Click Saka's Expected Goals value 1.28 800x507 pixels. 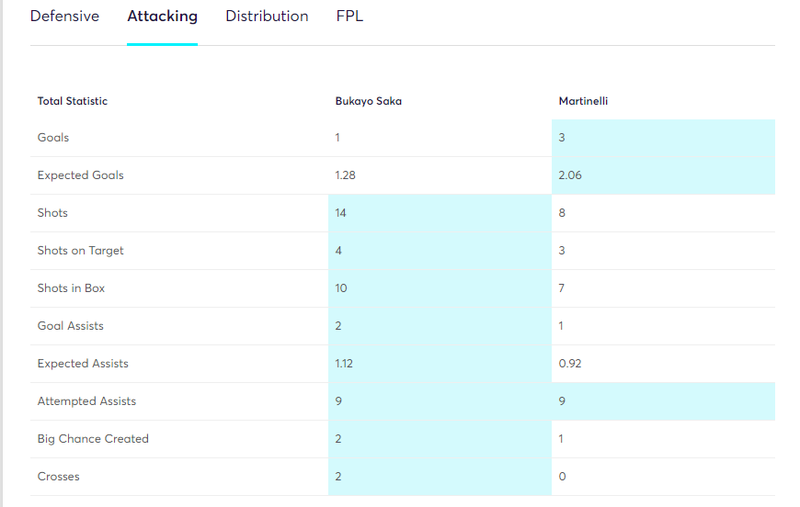click(345, 175)
